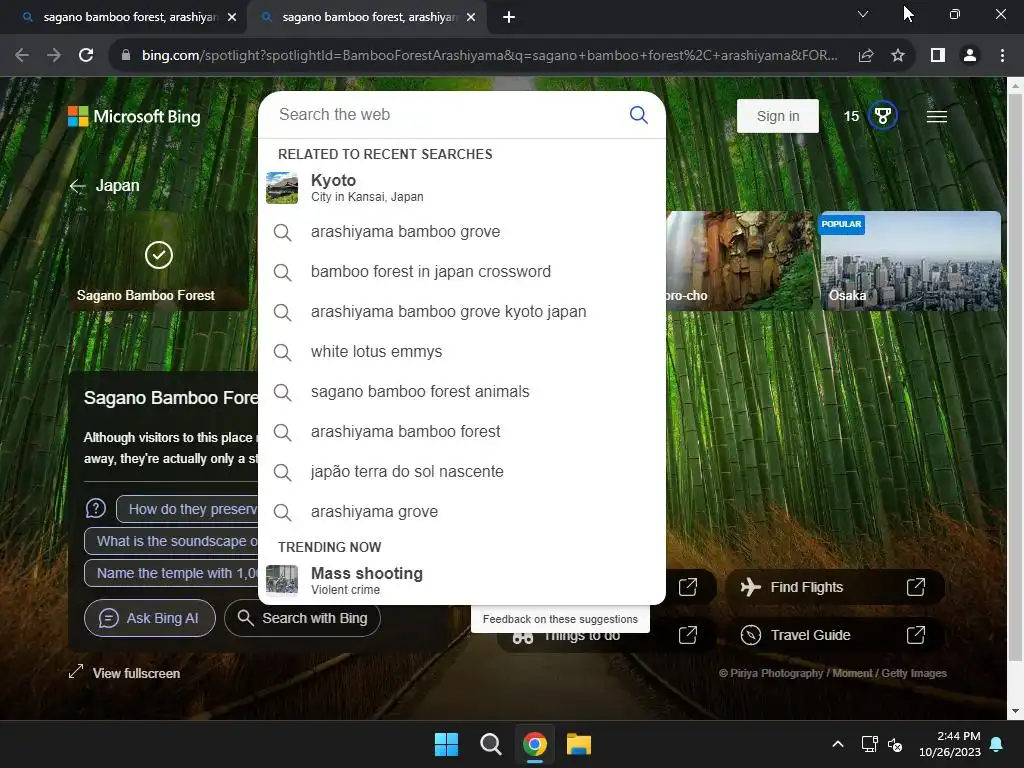The height and width of the screenshot is (768, 1024).
Task: Click question 'Name the temple with'
Action: (172, 573)
